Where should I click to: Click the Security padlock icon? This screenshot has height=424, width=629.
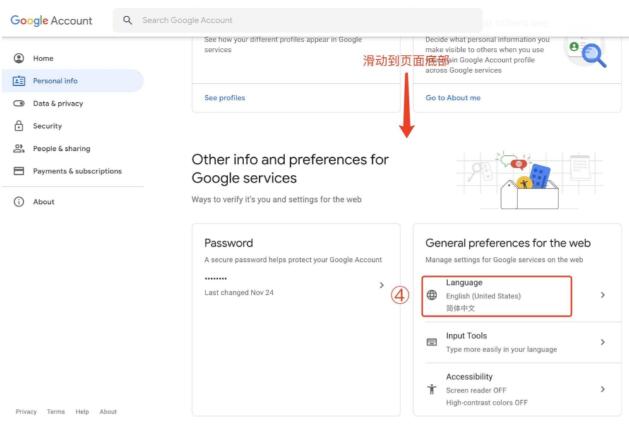[19, 126]
